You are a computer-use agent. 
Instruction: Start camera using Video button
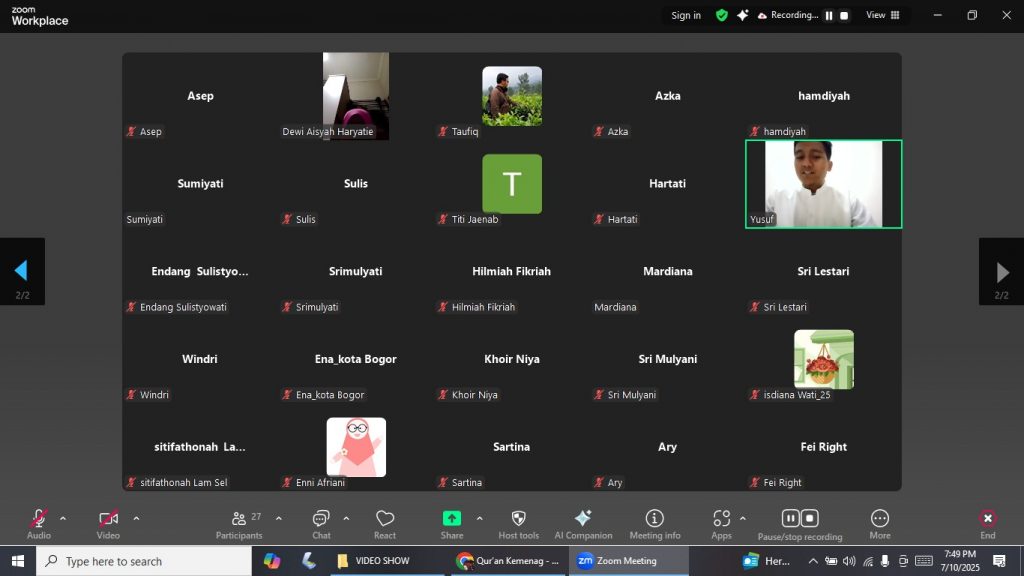pyautogui.click(x=108, y=518)
